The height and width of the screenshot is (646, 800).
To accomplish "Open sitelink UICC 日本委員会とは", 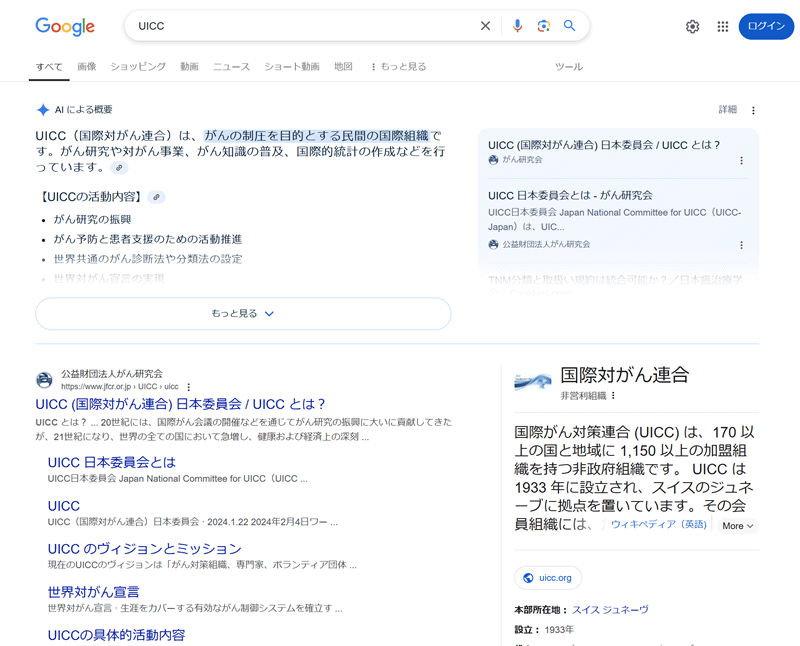I will pyautogui.click(x=112, y=462).
